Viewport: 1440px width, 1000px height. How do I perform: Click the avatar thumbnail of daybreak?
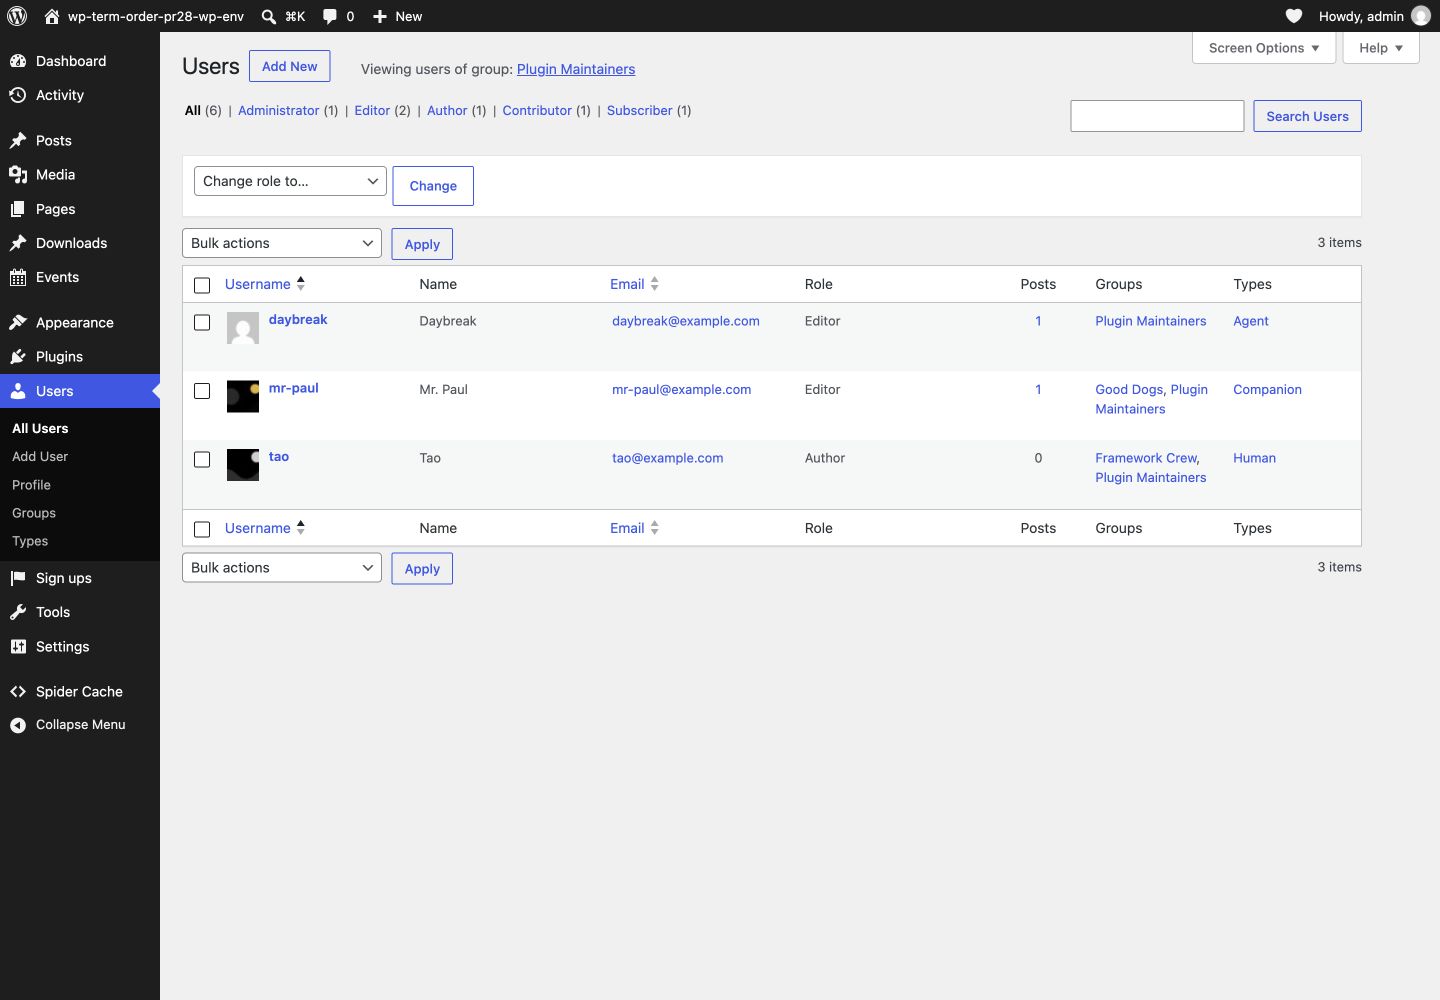(x=243, y=328)
